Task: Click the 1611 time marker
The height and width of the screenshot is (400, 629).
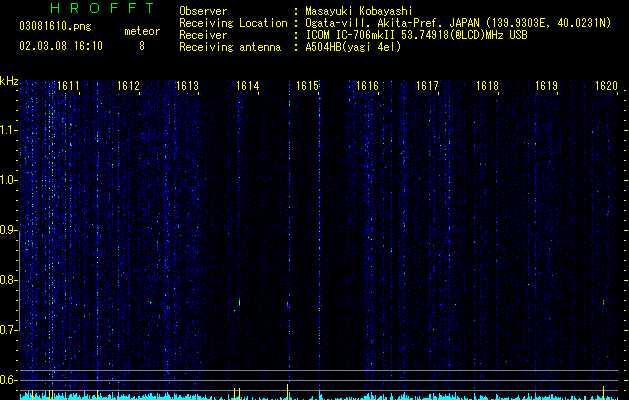Action: click(x=68, y=86)
